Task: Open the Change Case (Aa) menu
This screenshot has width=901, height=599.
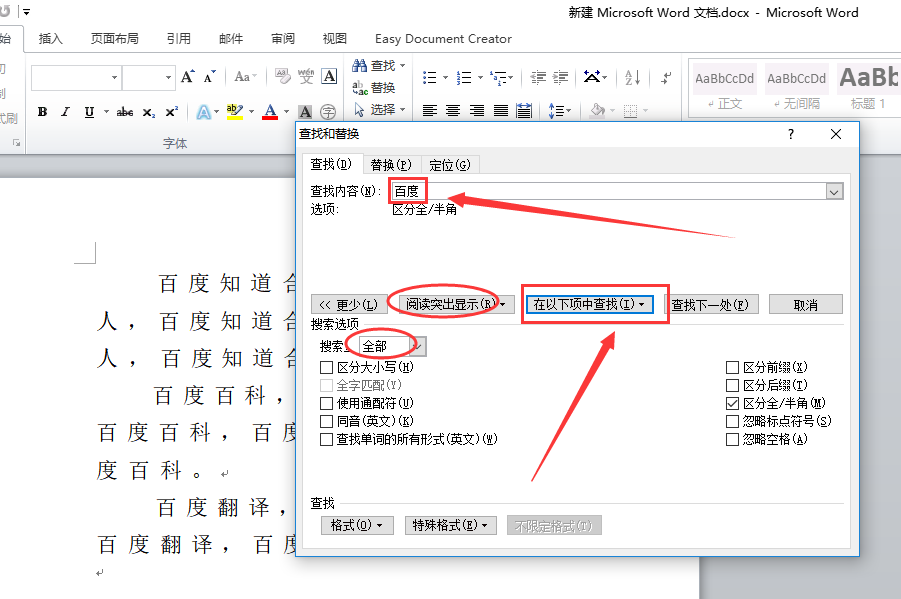Action: coord(245,76)
